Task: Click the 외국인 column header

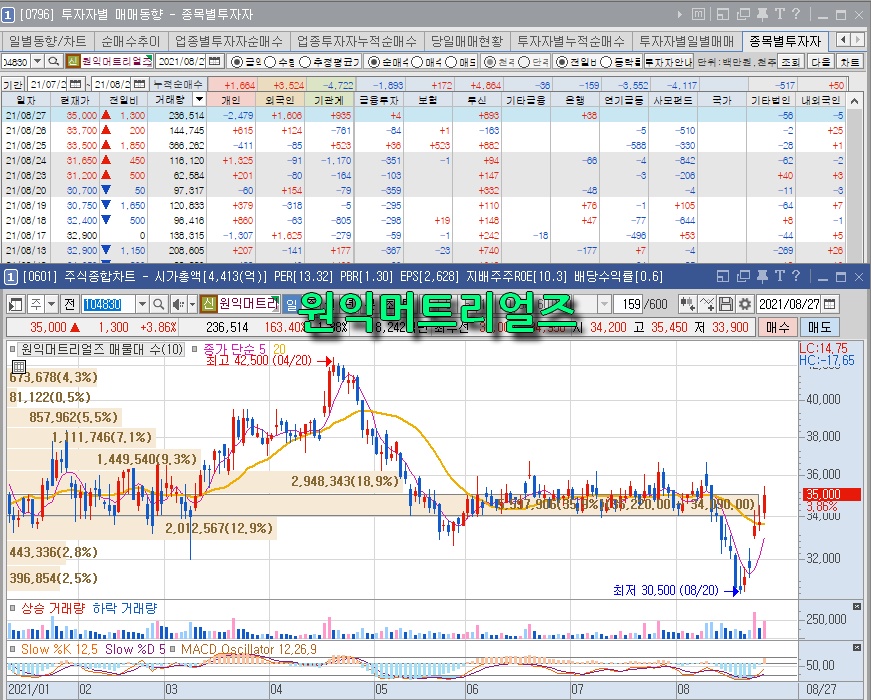Action: 279,100
